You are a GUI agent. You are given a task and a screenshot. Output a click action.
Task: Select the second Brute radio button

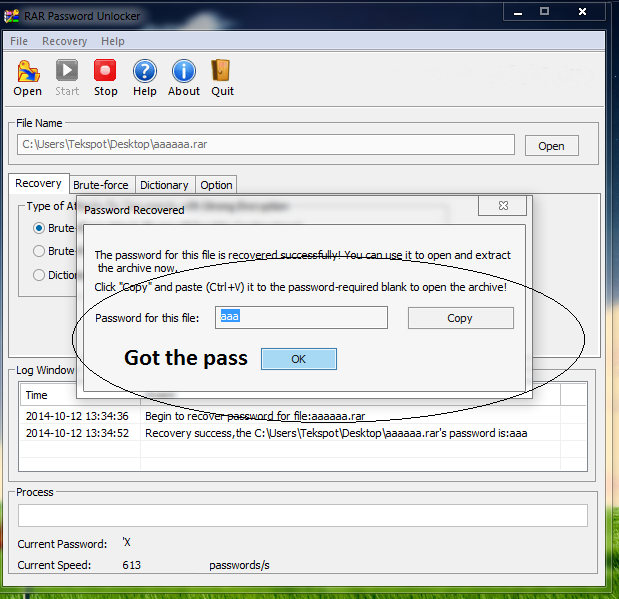tap(39, 251)
